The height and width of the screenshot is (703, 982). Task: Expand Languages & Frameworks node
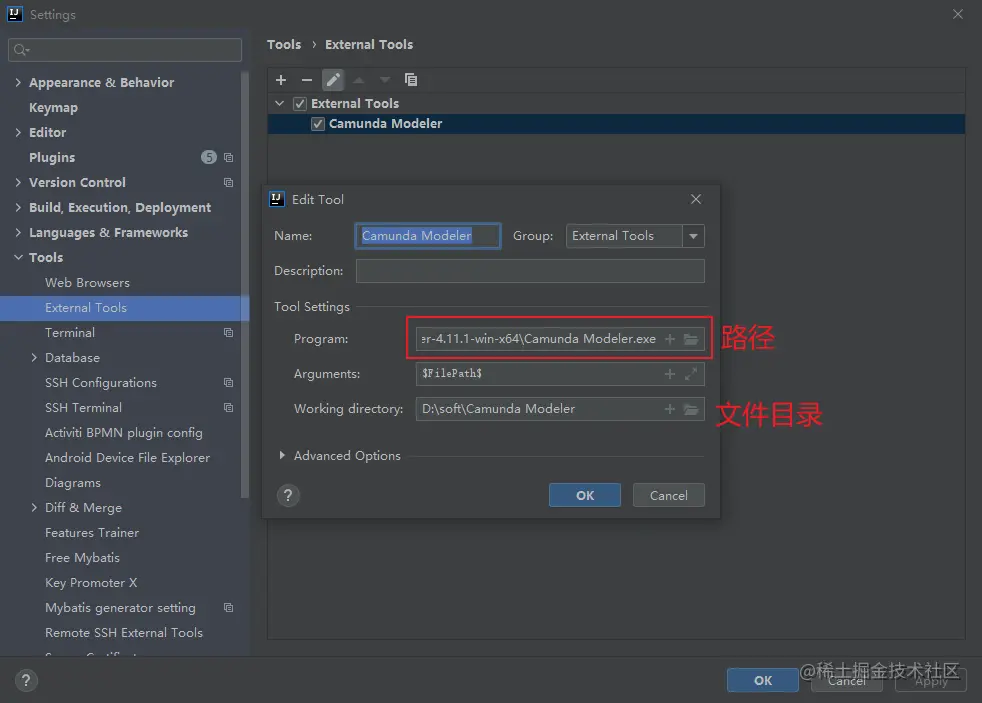(x=18, y=232)
